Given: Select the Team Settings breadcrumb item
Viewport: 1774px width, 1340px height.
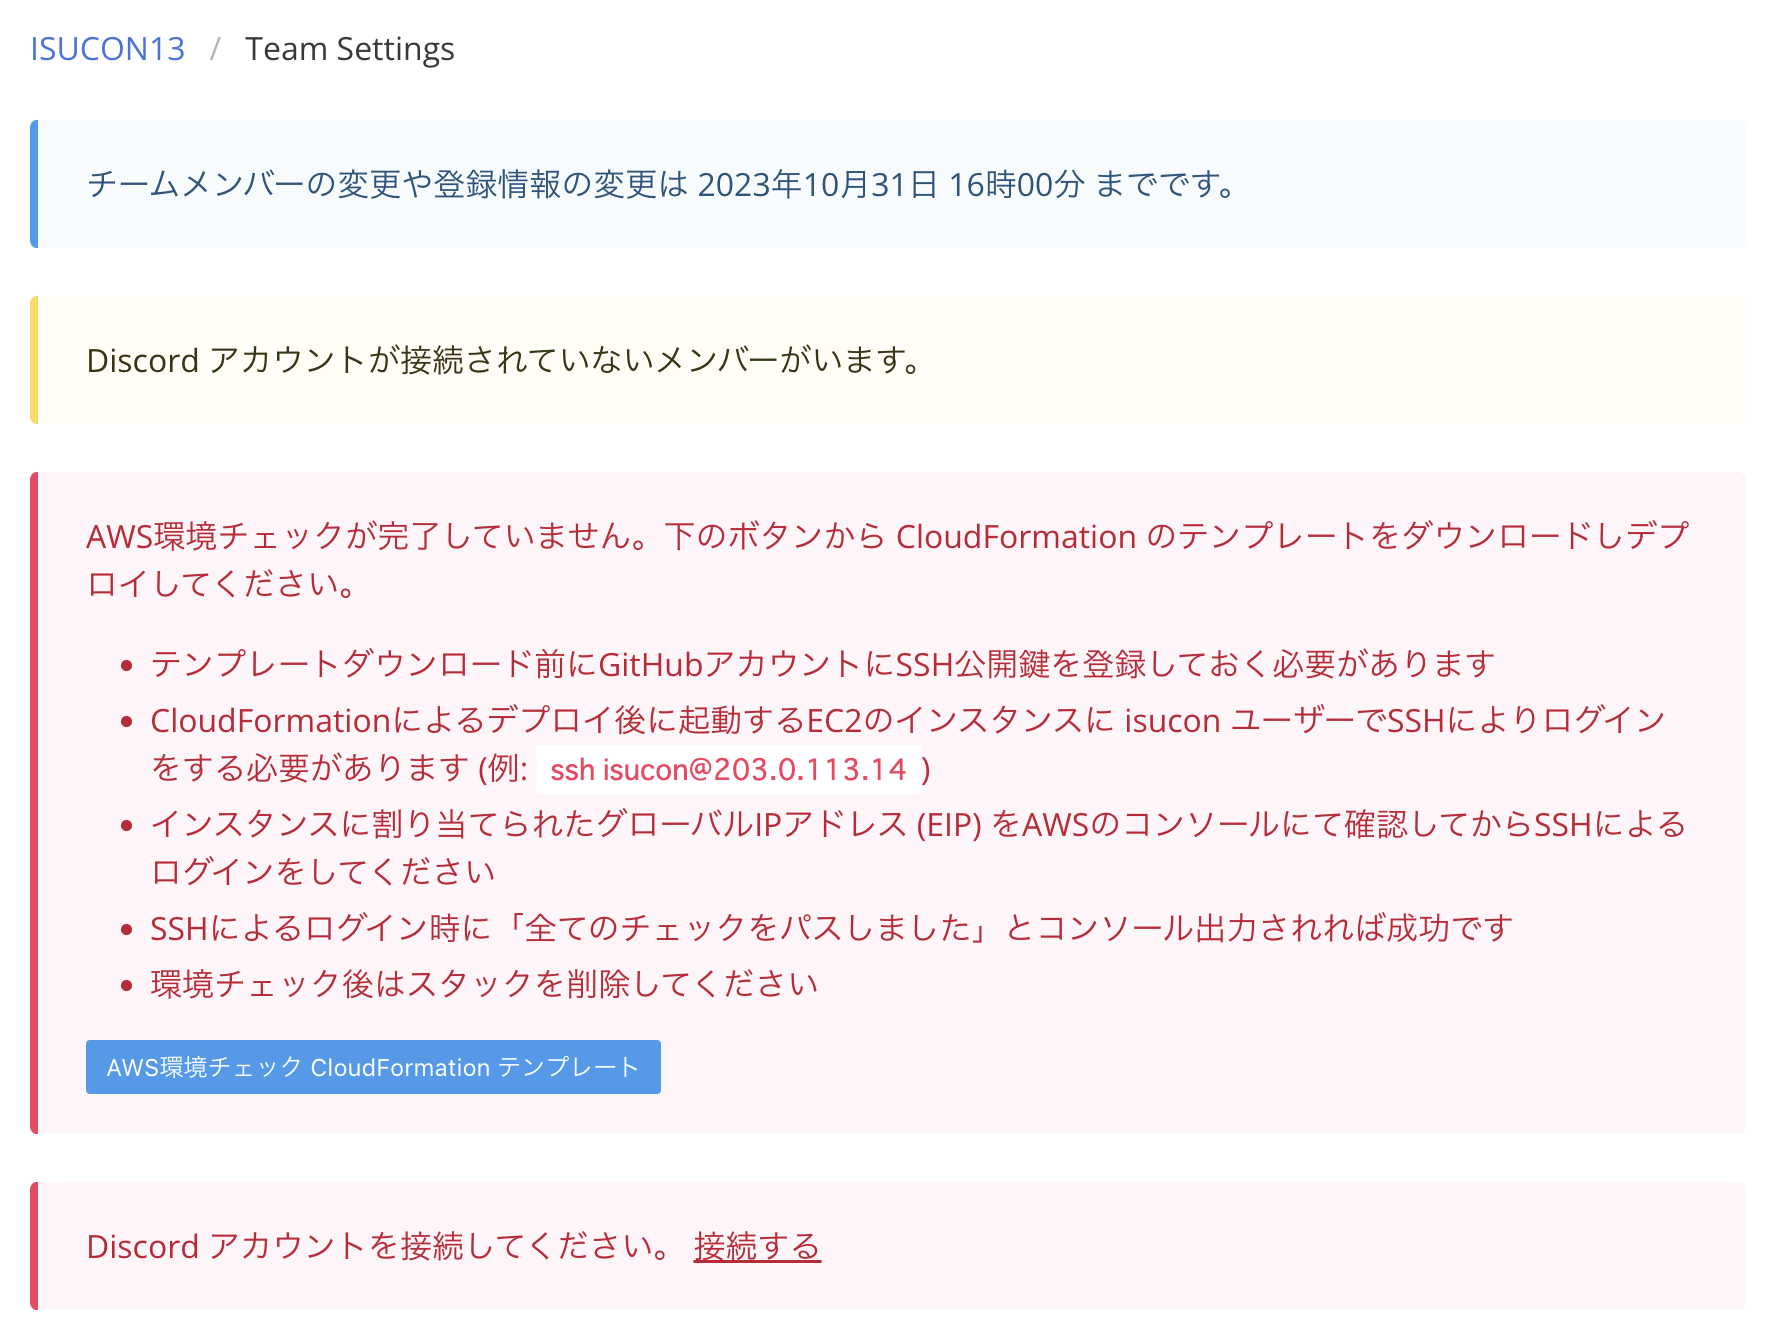Looking at the screenshot, I should (x=349, y=48).
